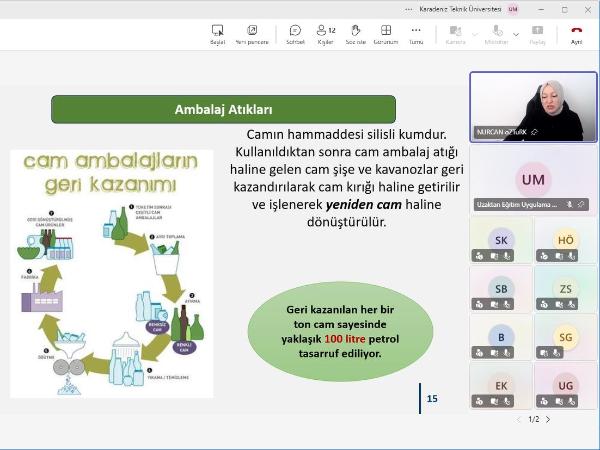Show the Kişiler participants list
Viewport: 600px width, 450px height.
pos(325,35)
